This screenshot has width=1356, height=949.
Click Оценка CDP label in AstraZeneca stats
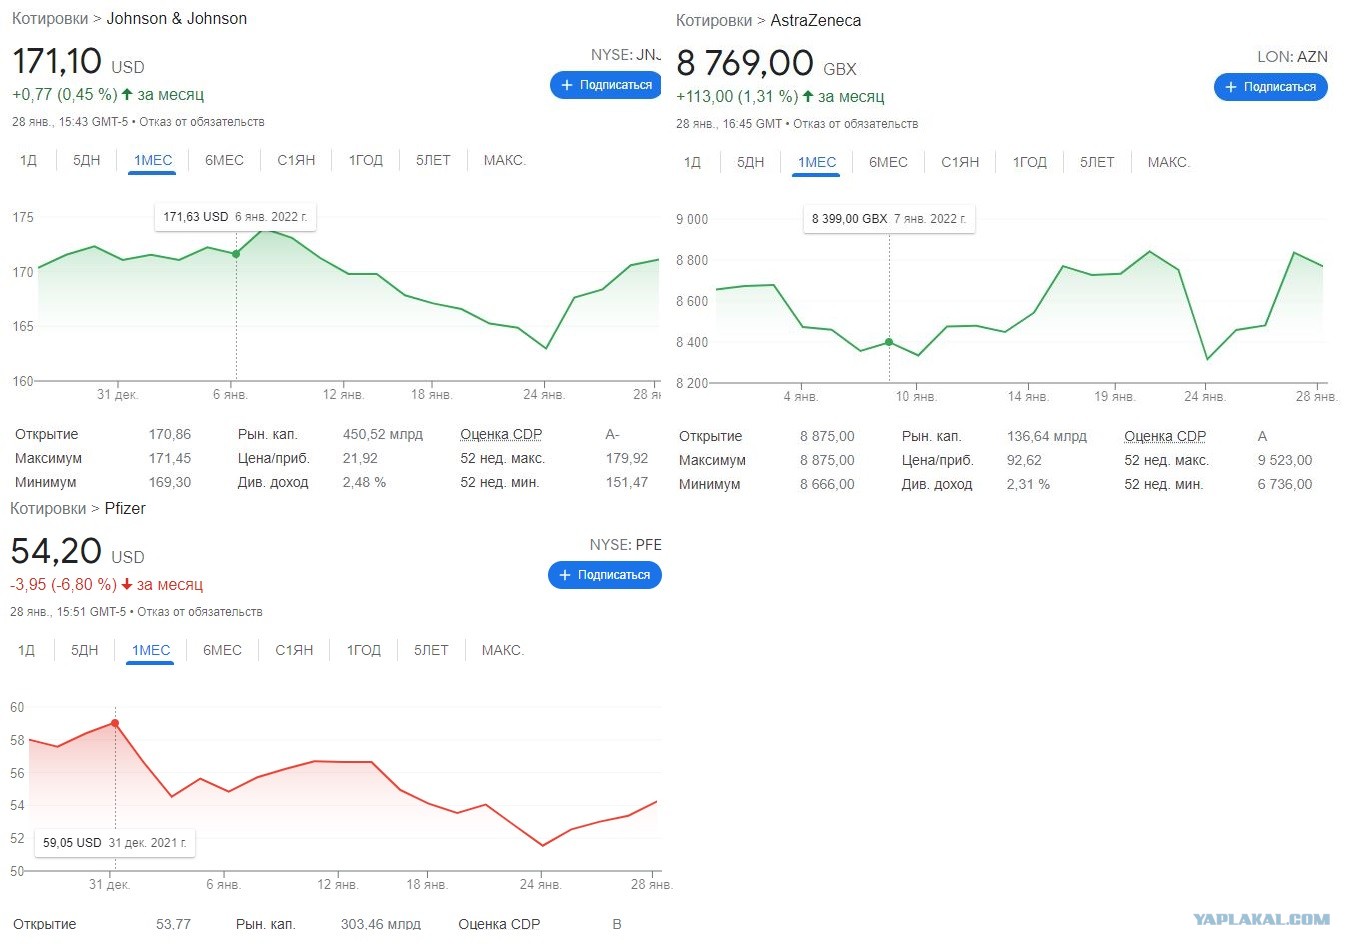point(1165,436)
